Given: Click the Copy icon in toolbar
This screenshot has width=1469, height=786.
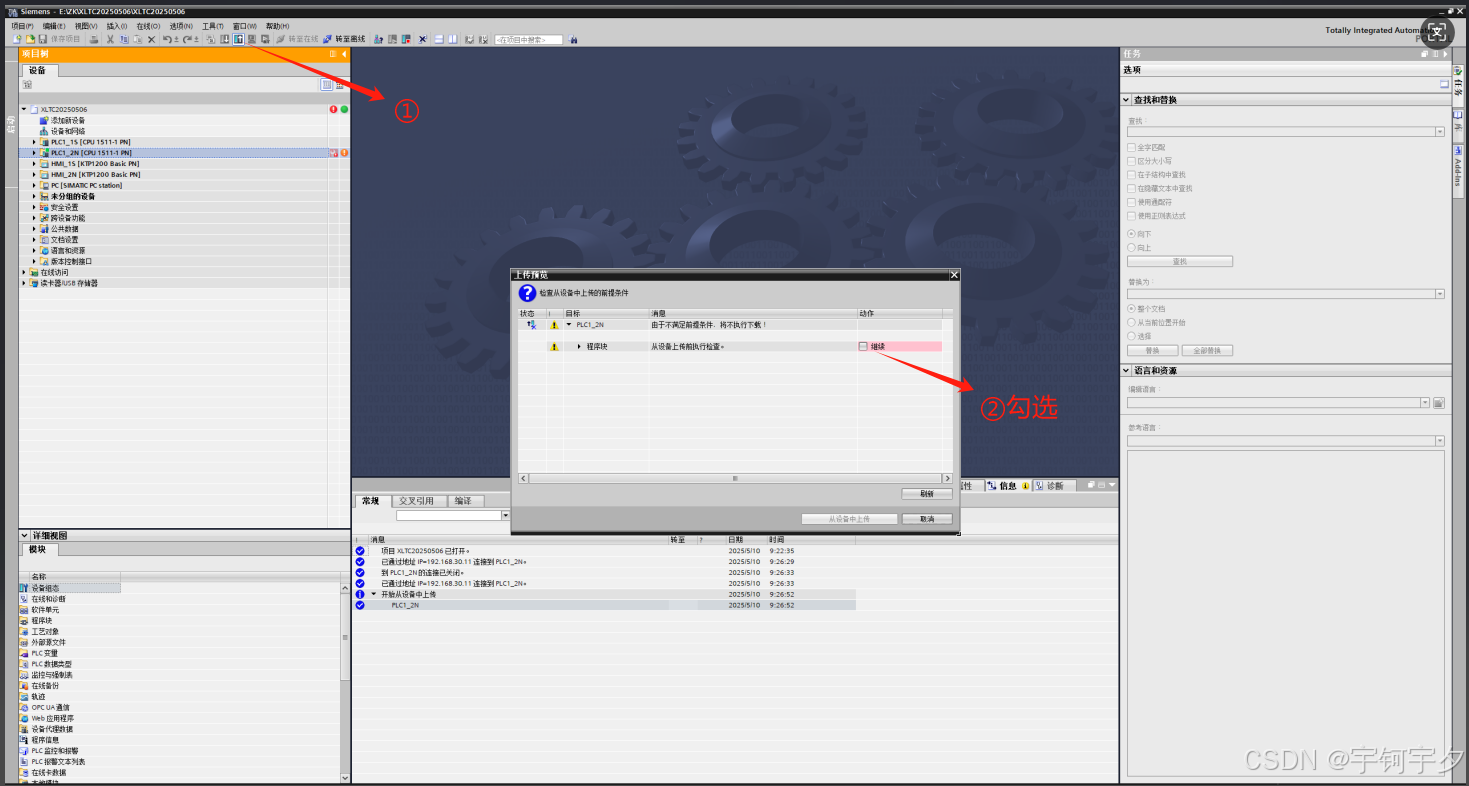Looking at the screenshot, I should (x=124, y=39).
